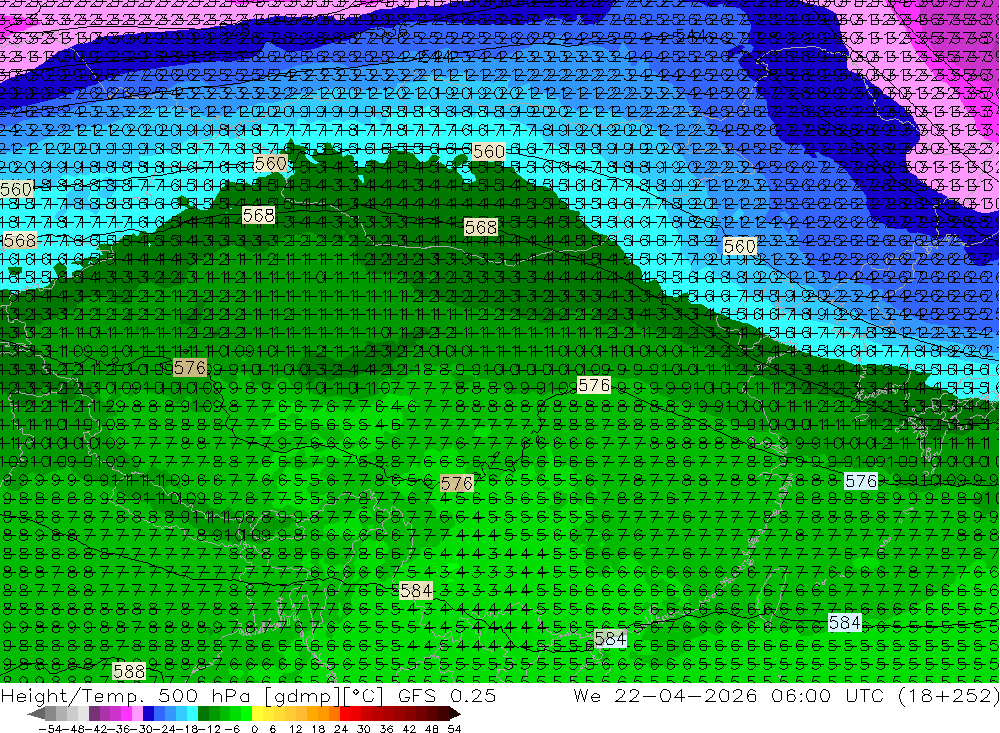
Task: Click the negative '-6' legend value
Action: point(232,729)
